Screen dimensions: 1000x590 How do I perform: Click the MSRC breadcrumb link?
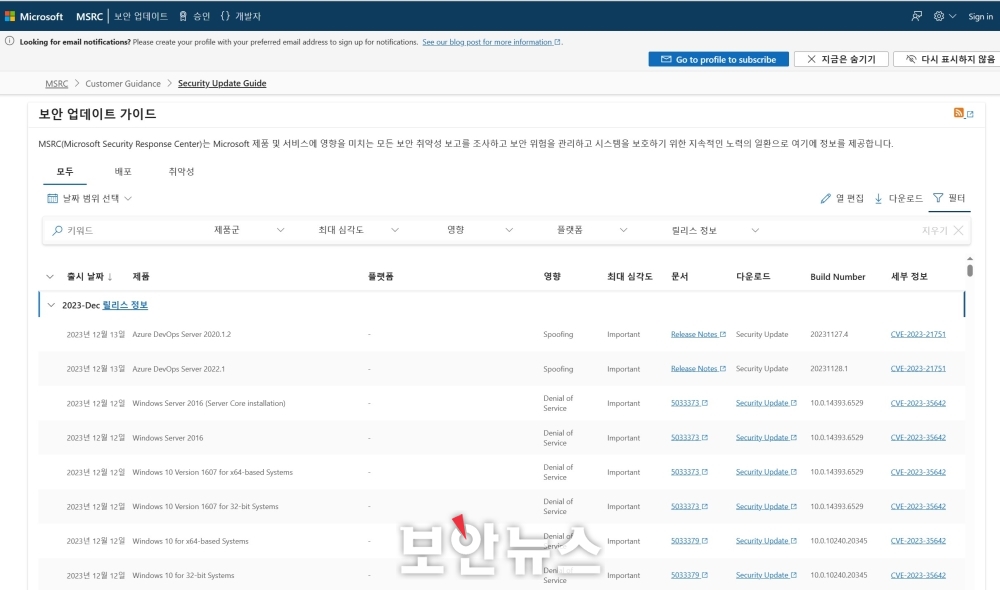[56, 84]
